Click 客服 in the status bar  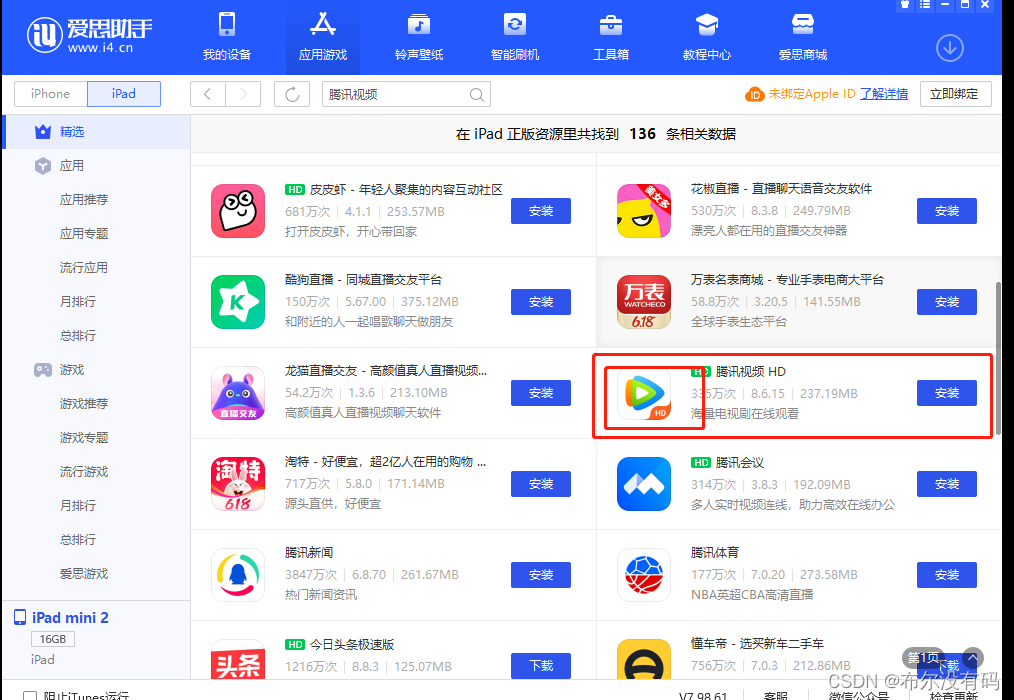tap(775, 696)
